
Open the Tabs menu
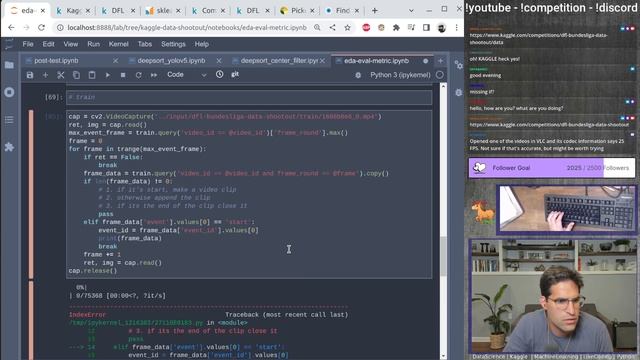coord(144,44)
